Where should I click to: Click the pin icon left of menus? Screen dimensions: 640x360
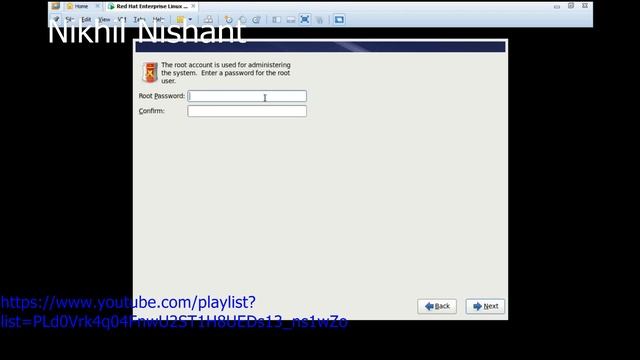(x=56, y=20)
